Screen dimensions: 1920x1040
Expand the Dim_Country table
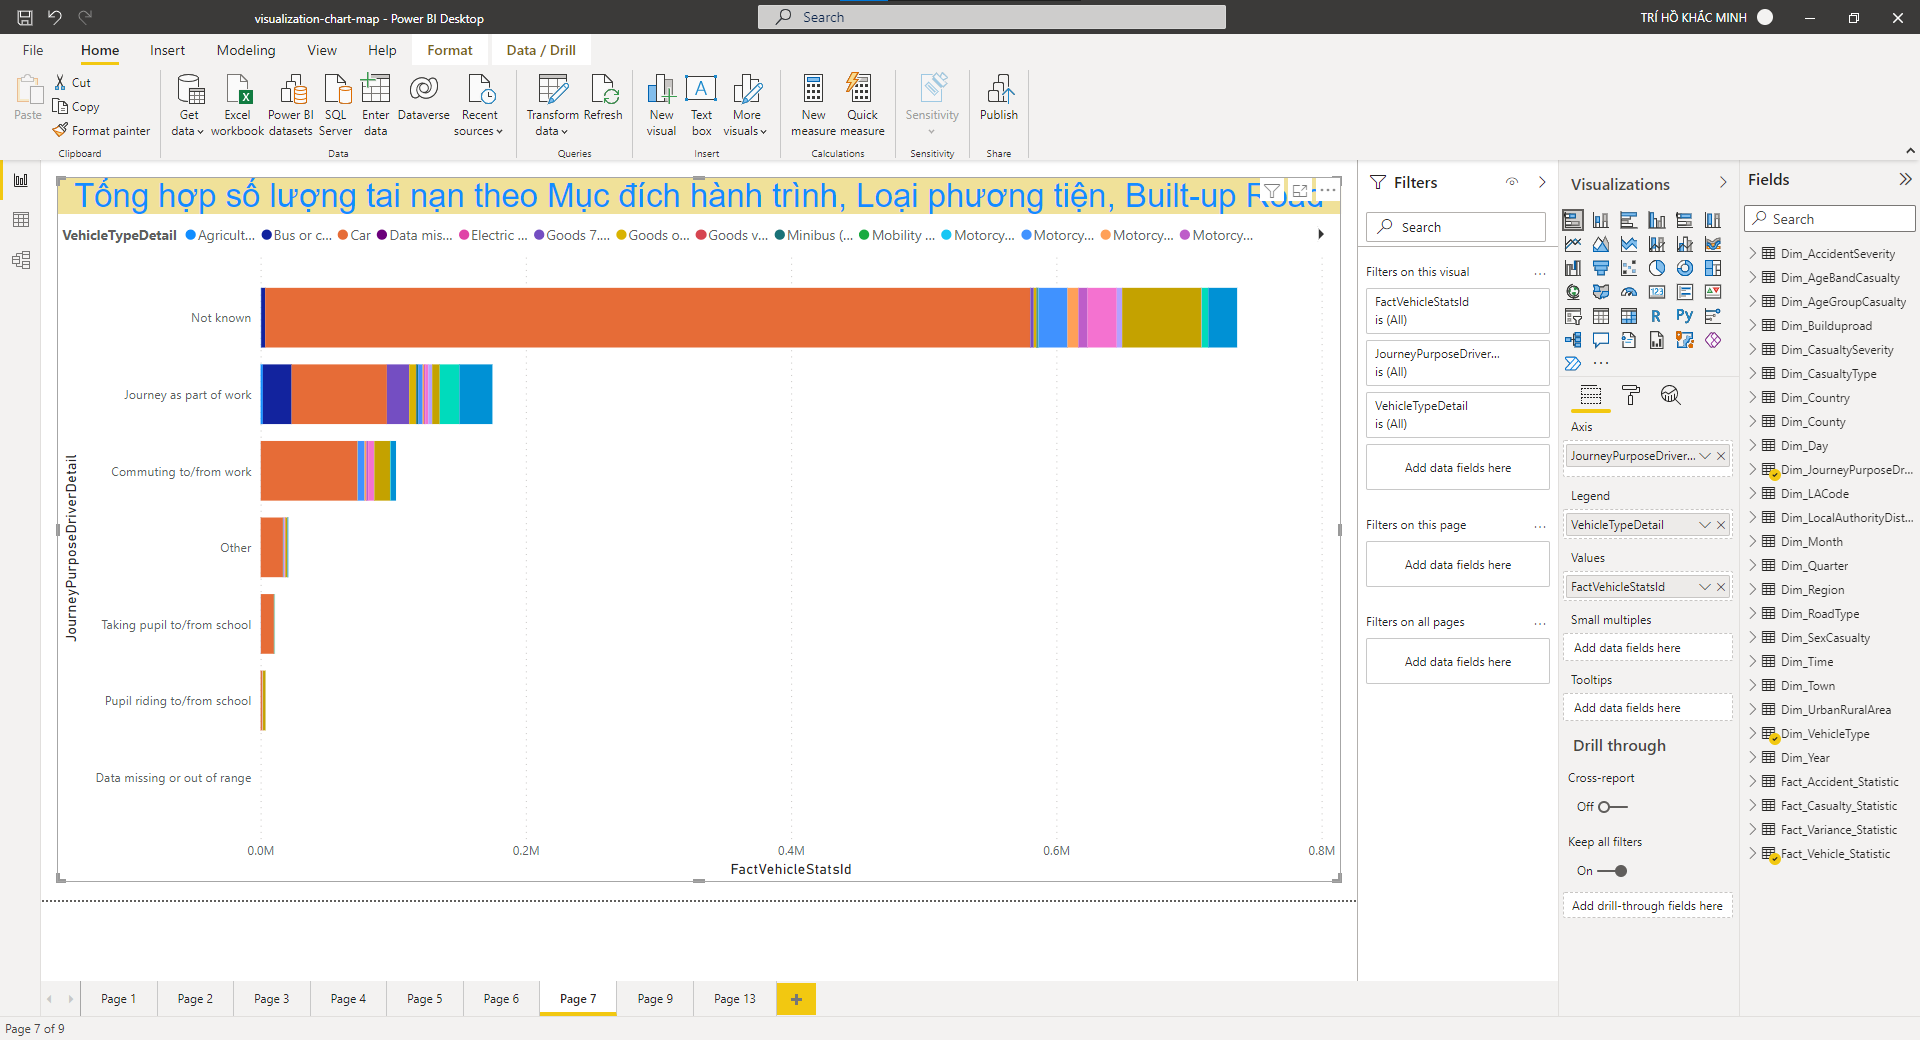tap(1753, 398)
